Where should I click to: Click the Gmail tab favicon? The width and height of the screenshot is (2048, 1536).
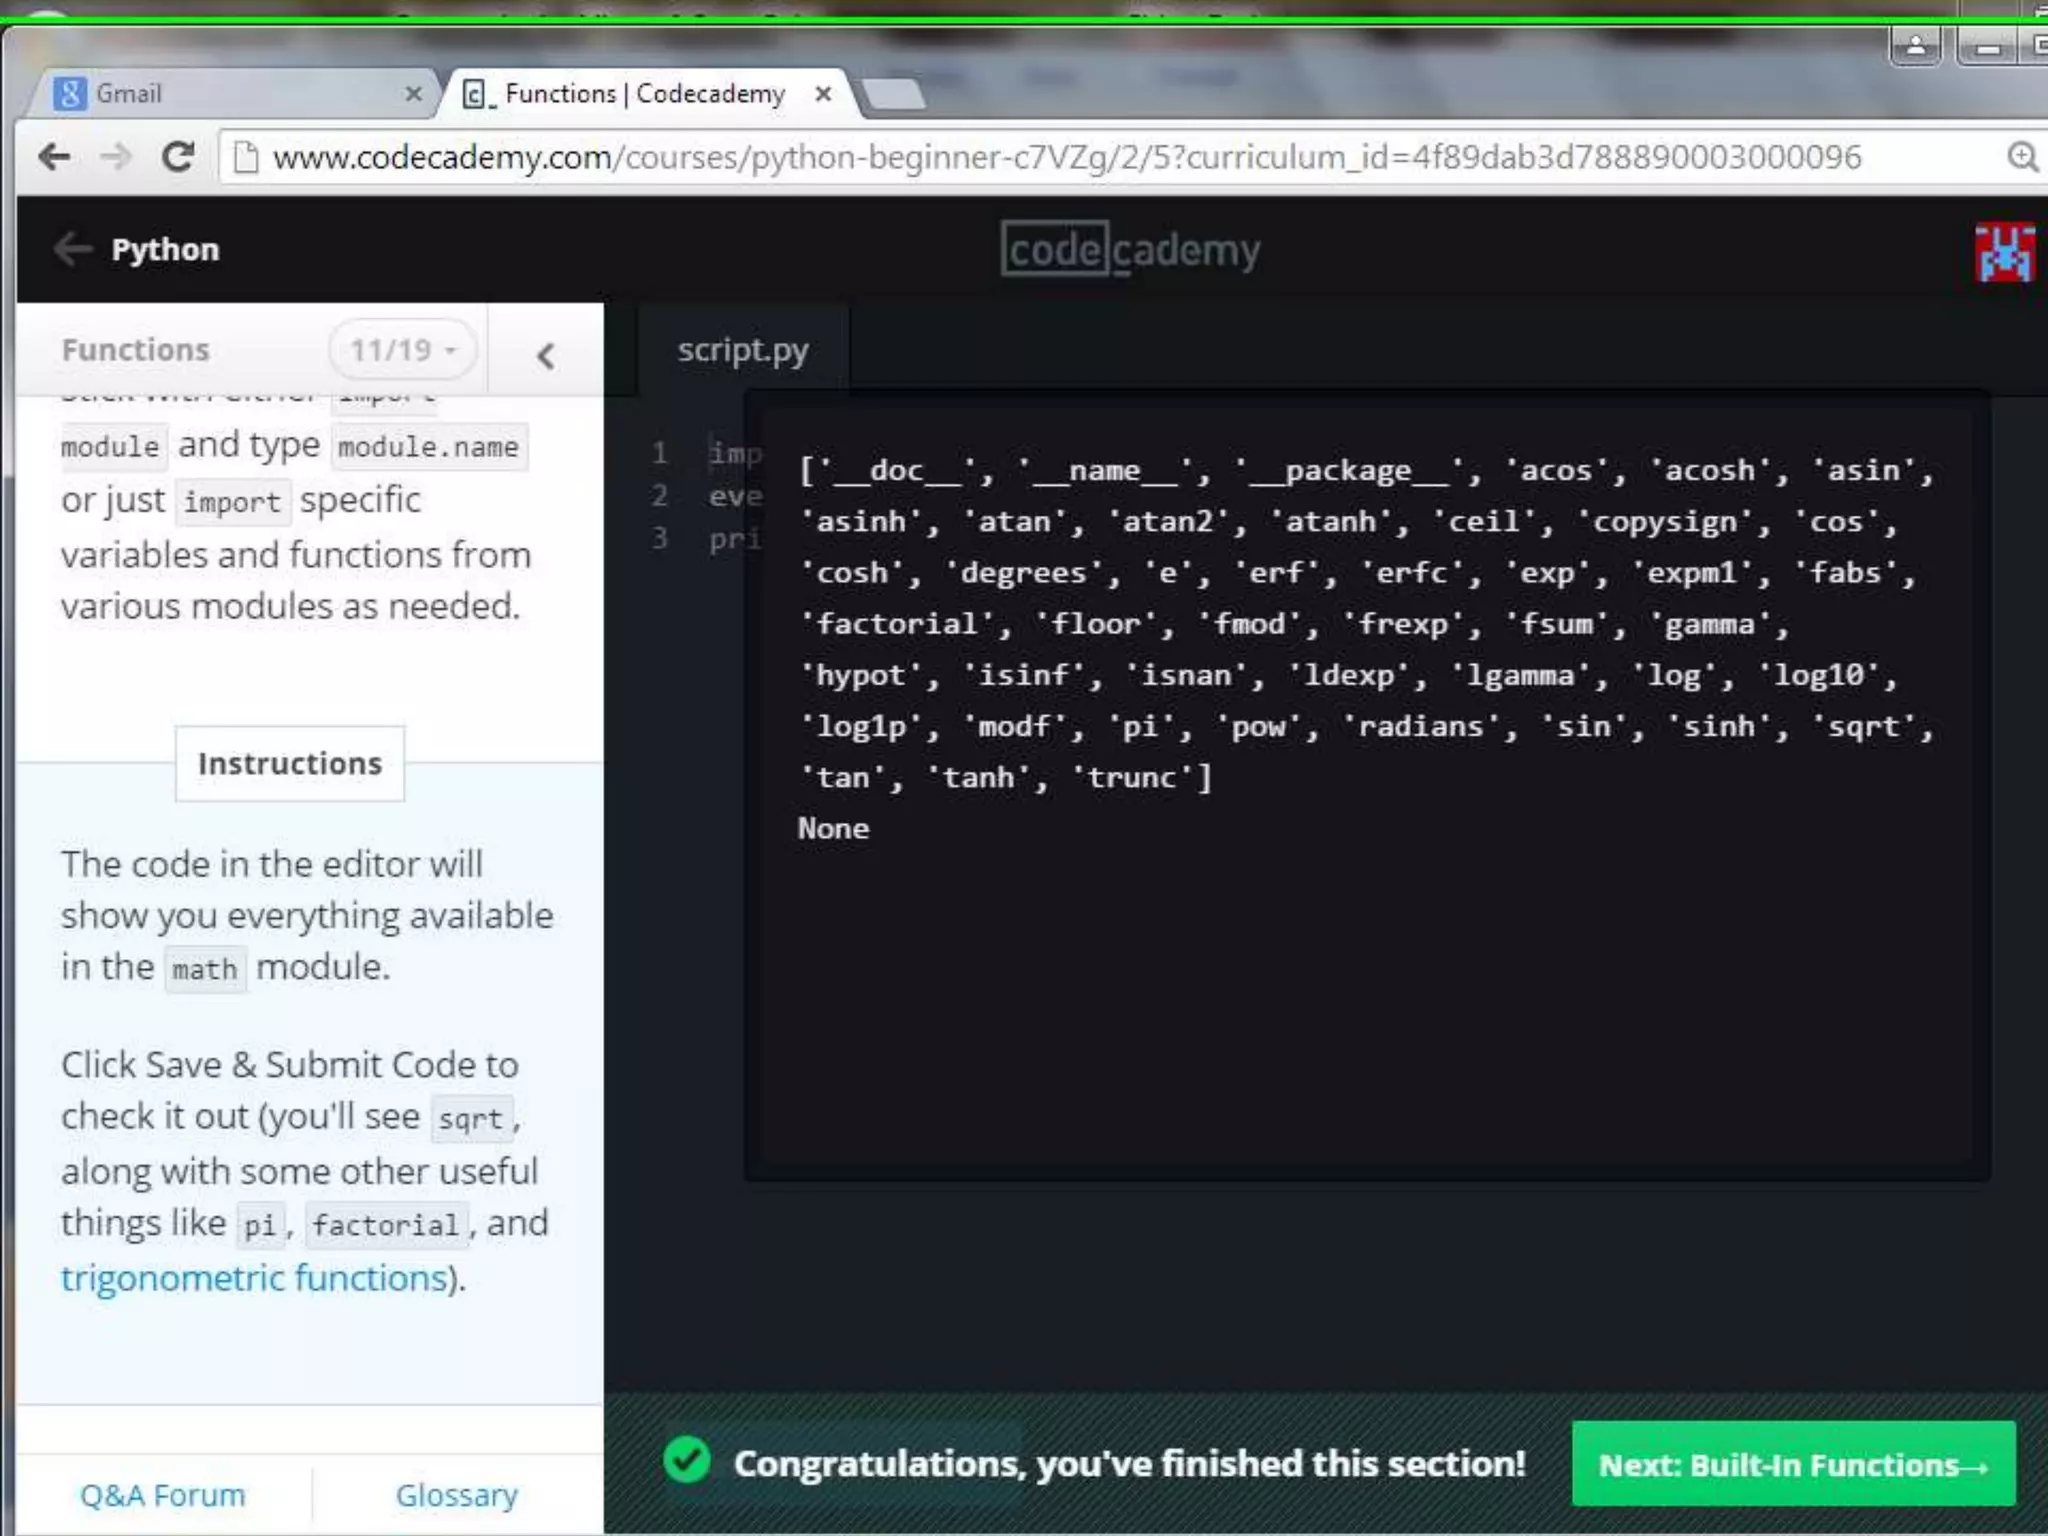click(x=69, y=94)
